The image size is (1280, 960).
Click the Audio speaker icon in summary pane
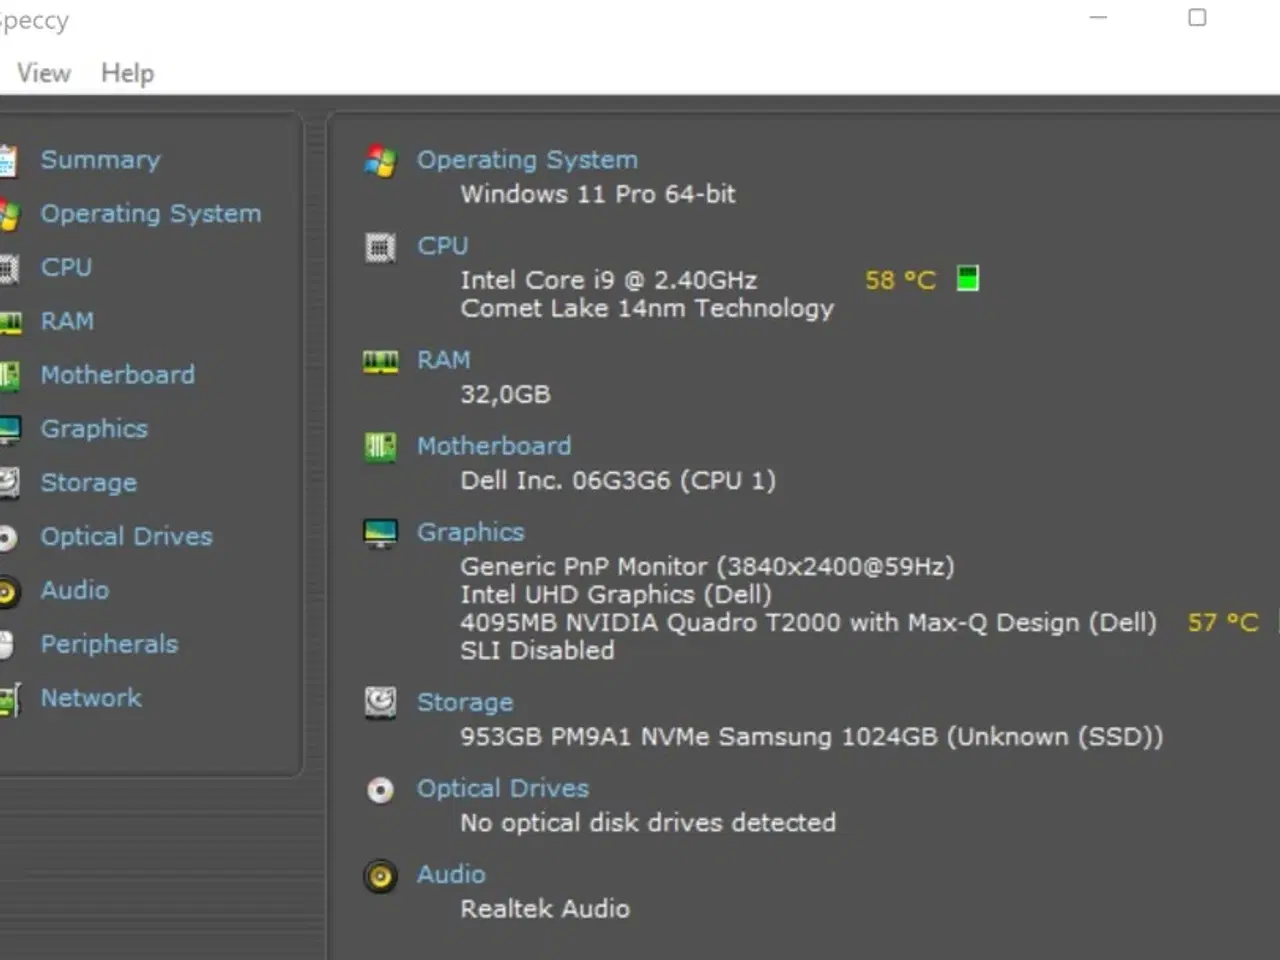click(380, 877)
